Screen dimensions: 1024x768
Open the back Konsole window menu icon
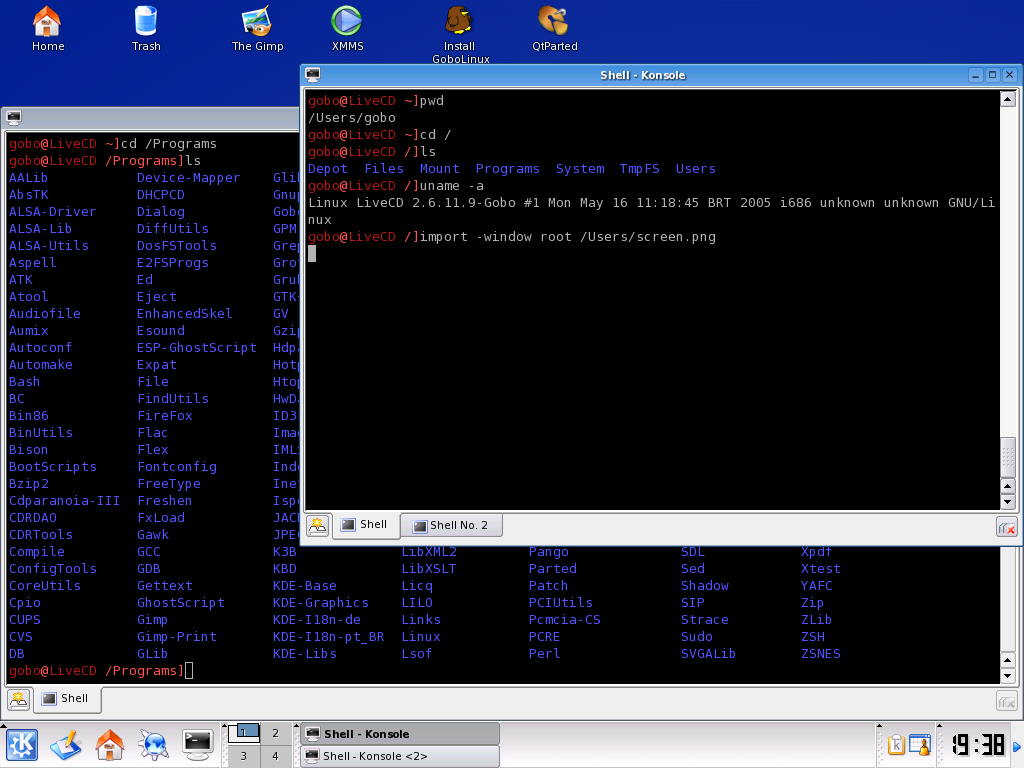[x=14, y=118]
